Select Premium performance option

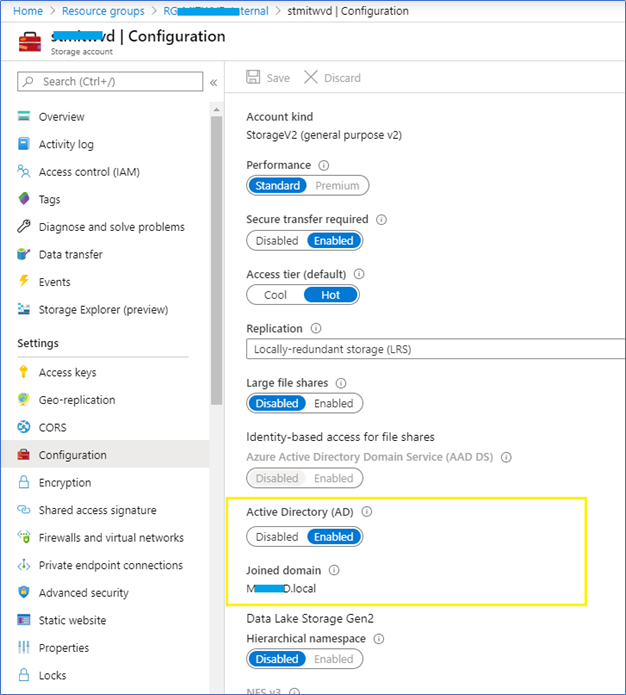click(337, 185)
